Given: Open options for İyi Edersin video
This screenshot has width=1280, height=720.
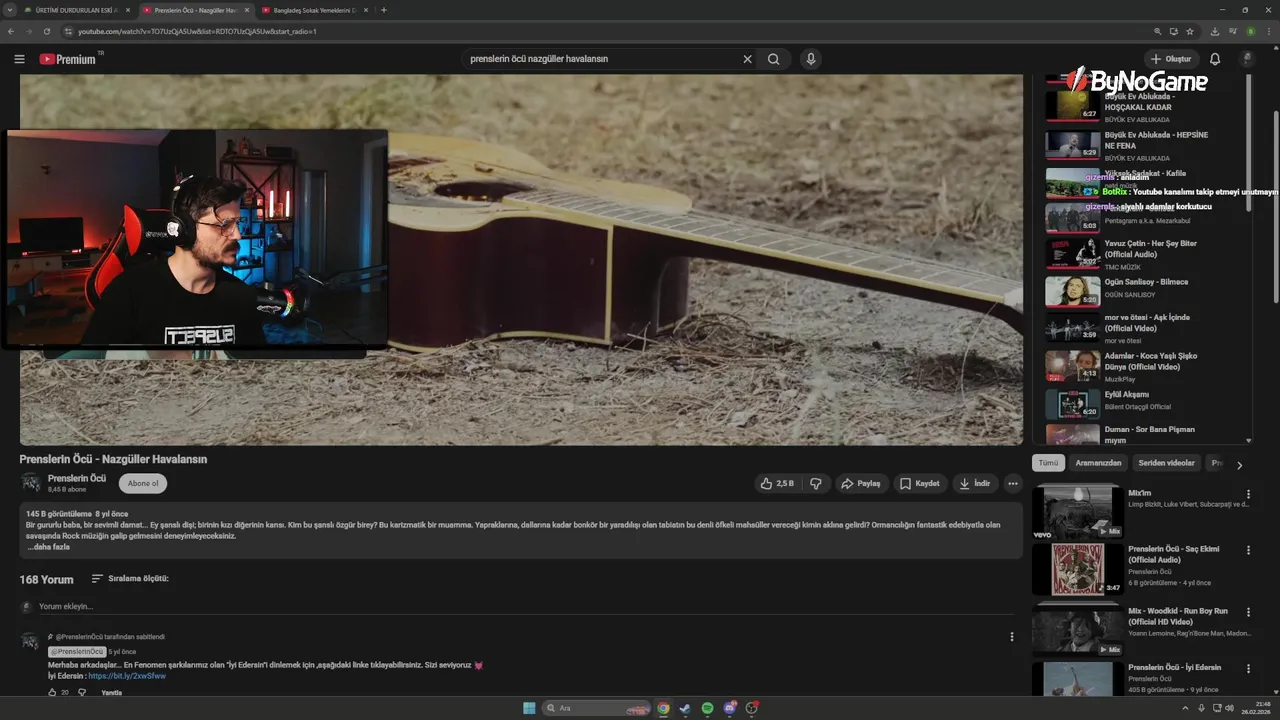Looking at the screenshot, I should pyautogui.click(x=1248, y=668).
